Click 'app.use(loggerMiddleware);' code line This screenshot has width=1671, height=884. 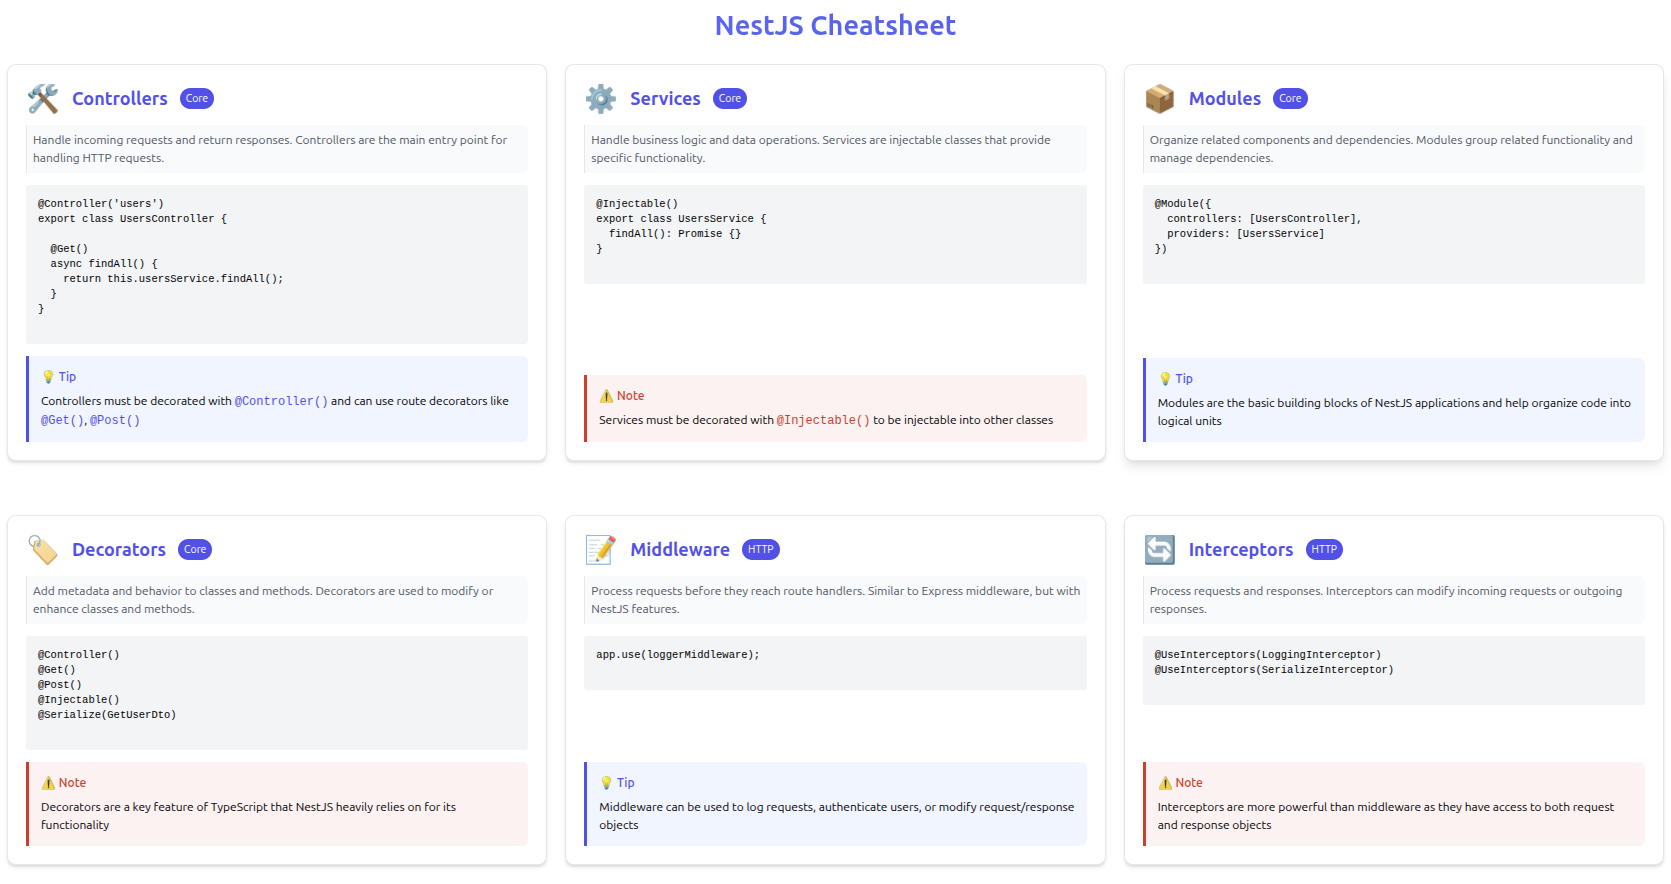678,655
